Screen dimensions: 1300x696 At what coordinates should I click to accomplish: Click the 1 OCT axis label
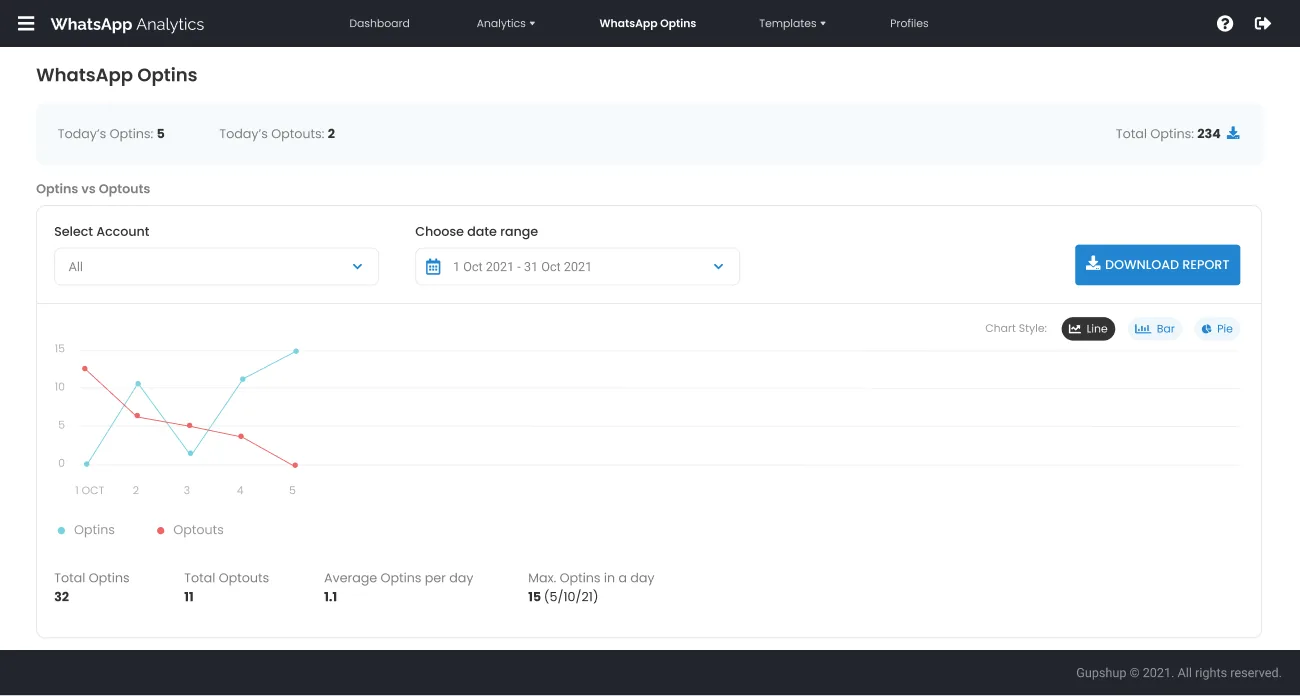tap(90, 490)
